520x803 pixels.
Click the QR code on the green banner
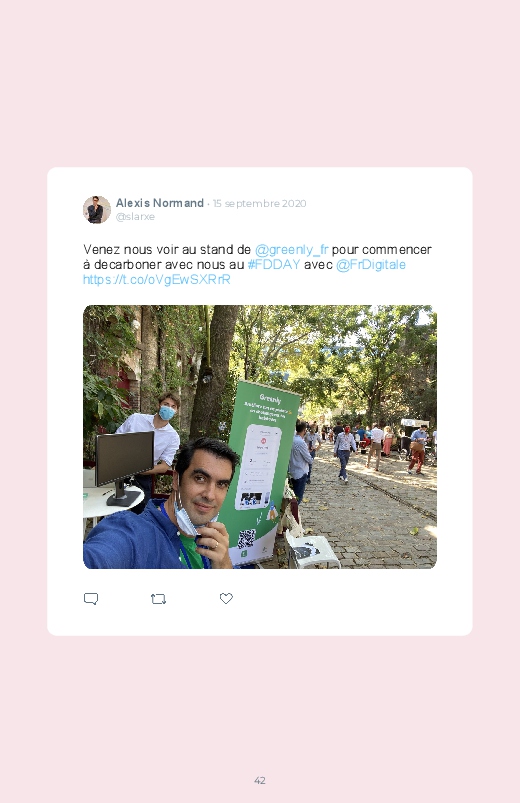(x=246, y=539)
